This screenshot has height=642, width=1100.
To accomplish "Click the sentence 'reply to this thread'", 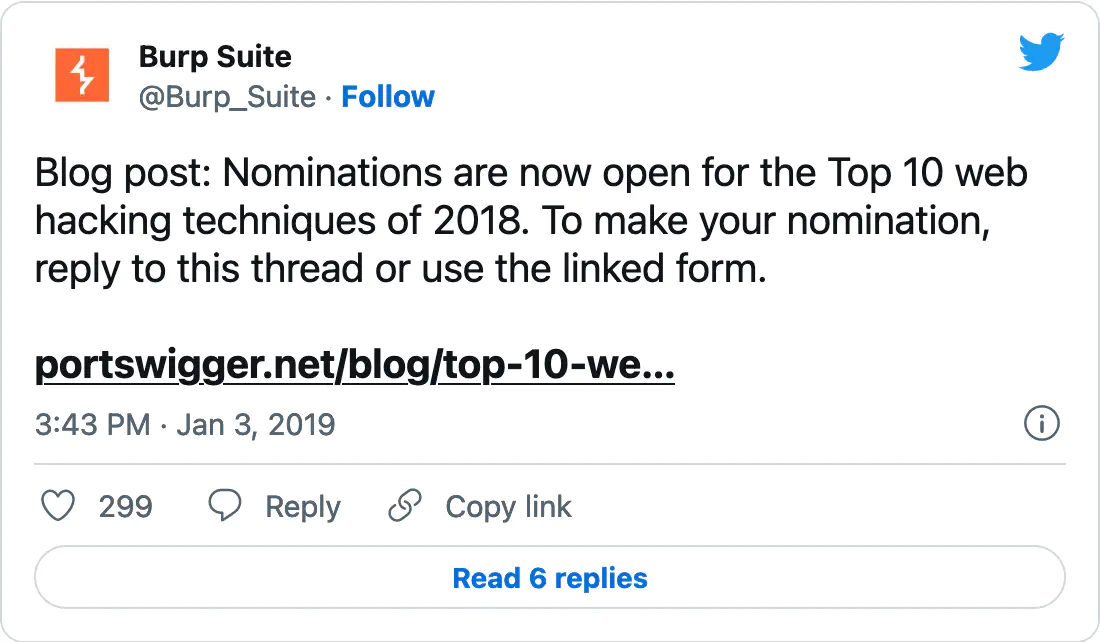I will pos(199,269).
